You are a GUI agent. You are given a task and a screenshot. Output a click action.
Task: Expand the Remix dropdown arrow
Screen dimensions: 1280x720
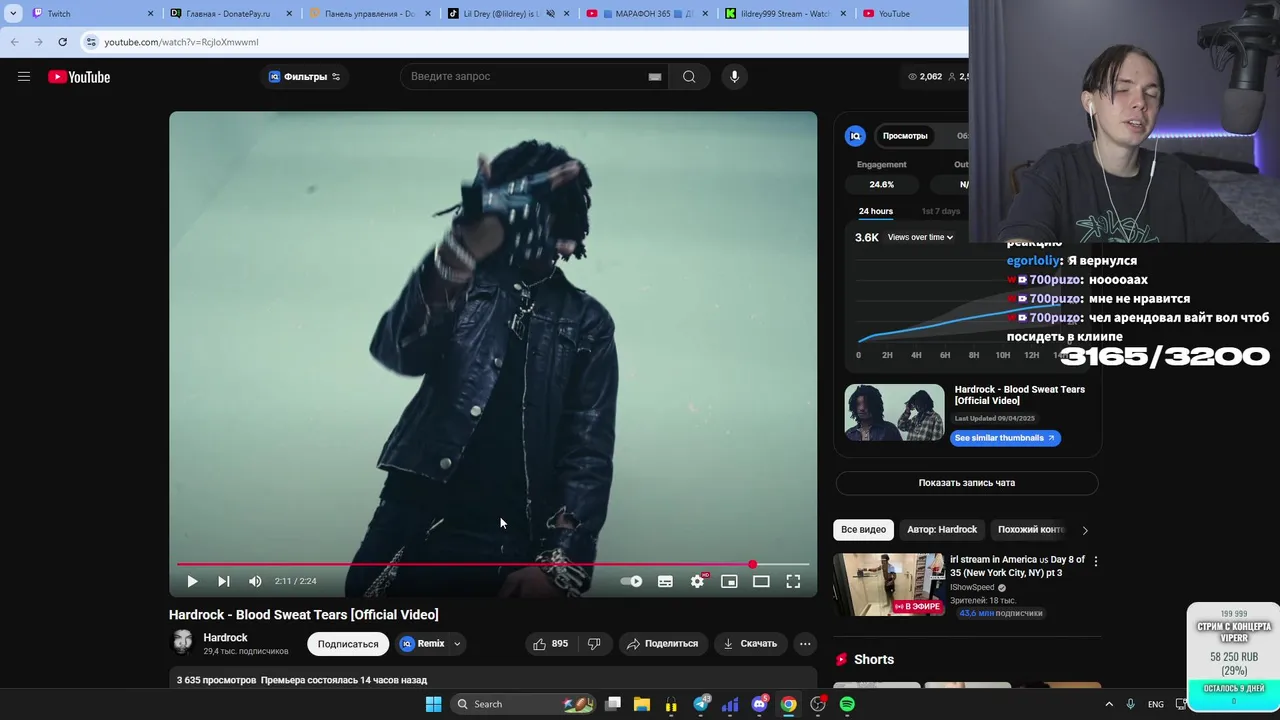coord(457,644)
